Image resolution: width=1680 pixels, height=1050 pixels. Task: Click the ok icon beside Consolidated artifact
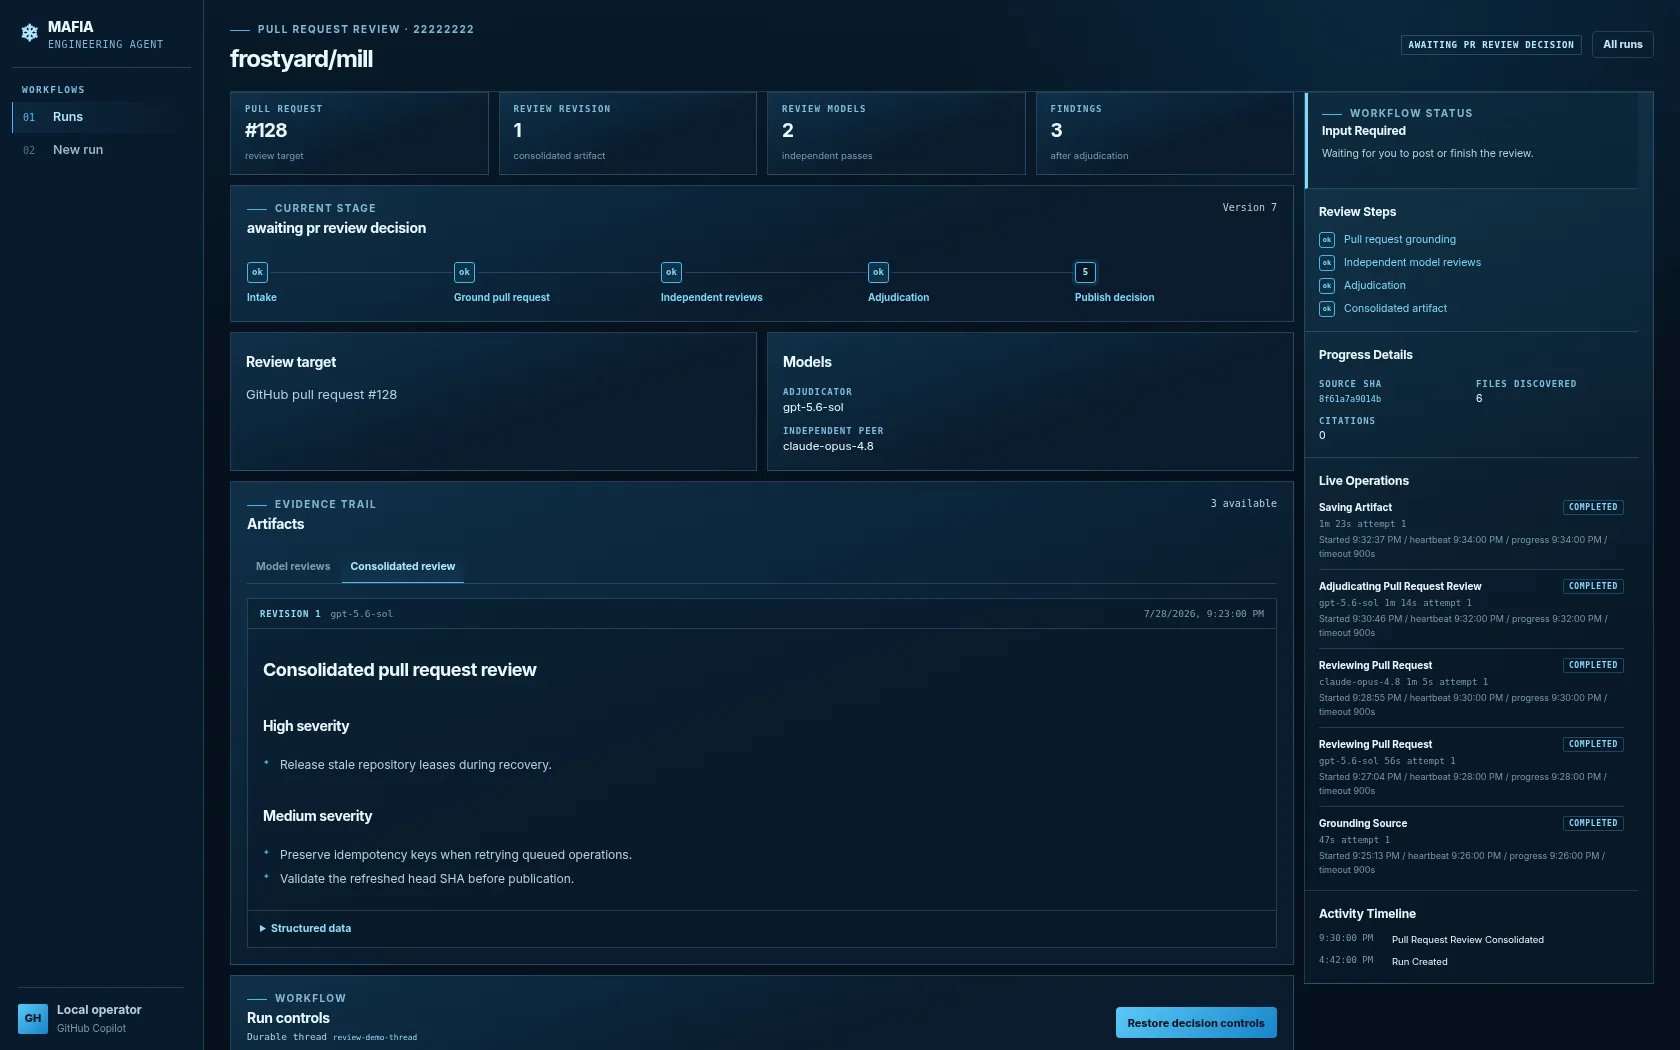pyautogui.click(x=1327, y=309)
